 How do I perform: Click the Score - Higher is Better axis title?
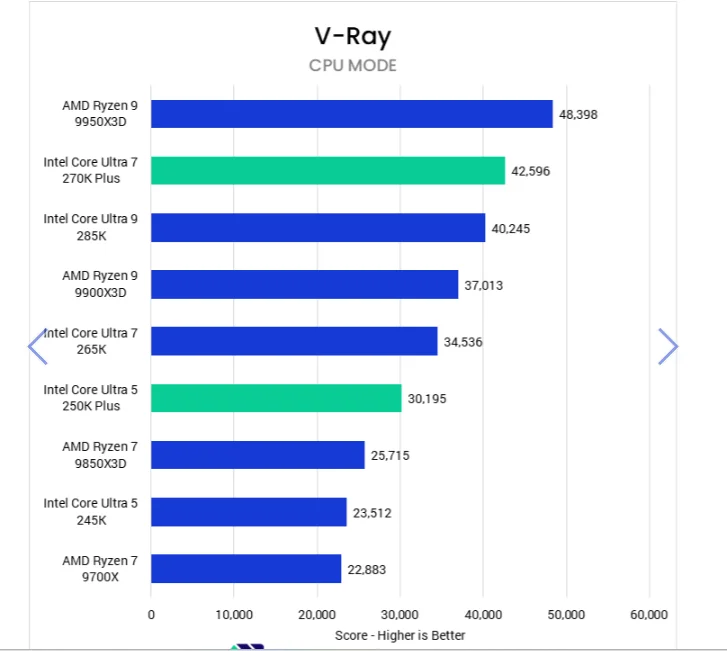click(400, 635)
